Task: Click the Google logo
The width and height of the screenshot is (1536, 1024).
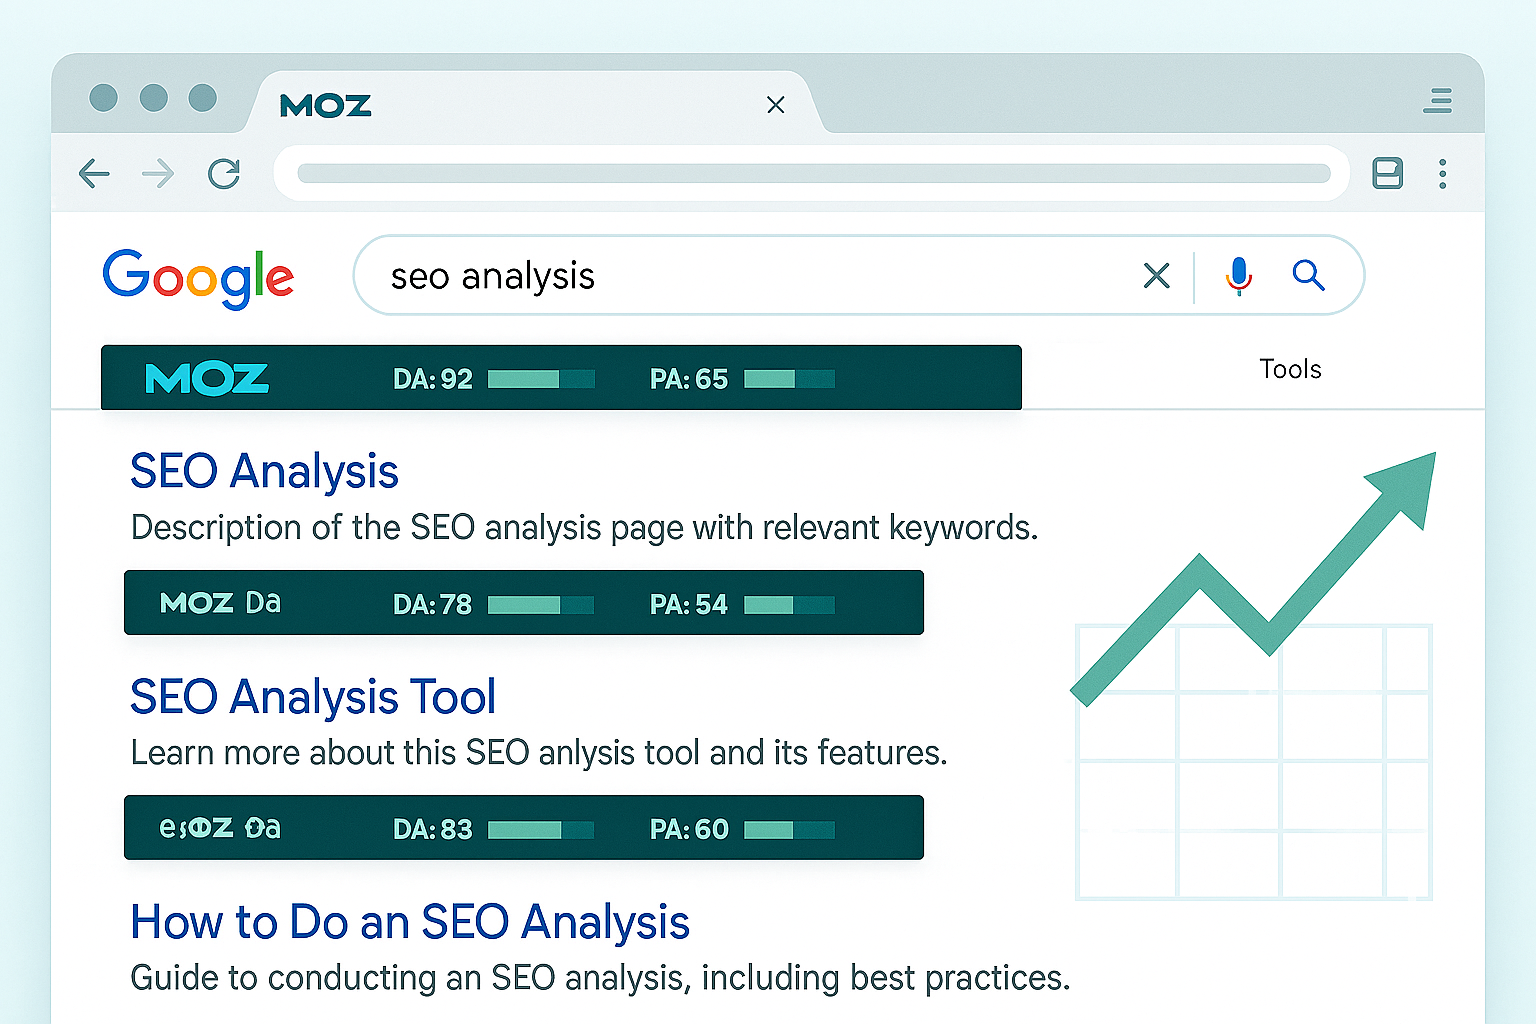Action: coord(198,277)
